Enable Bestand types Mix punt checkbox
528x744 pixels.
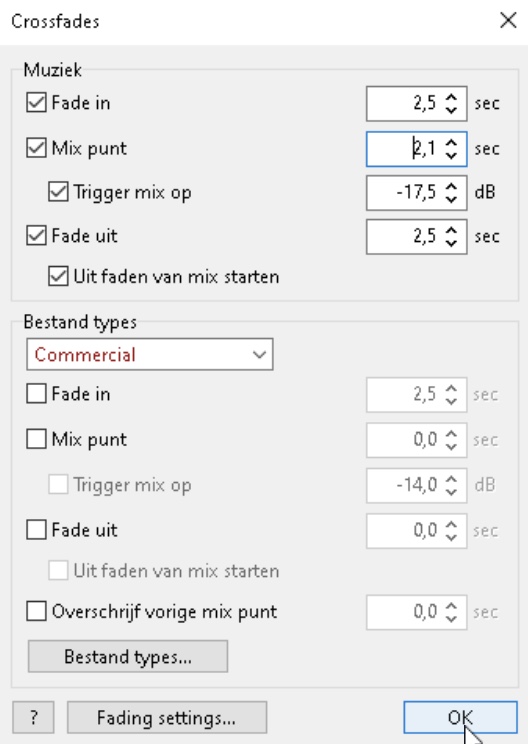point(37,439)
